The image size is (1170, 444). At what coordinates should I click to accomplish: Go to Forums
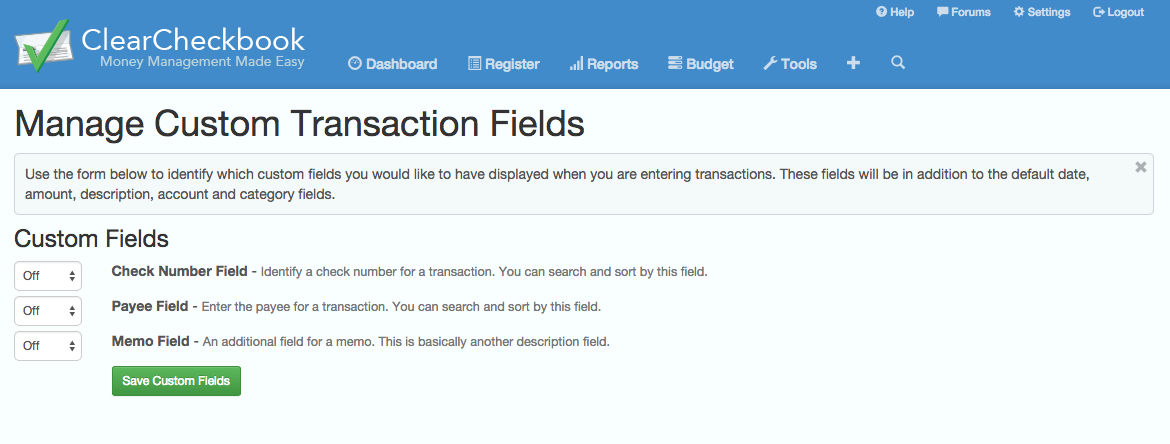(963, 12)
